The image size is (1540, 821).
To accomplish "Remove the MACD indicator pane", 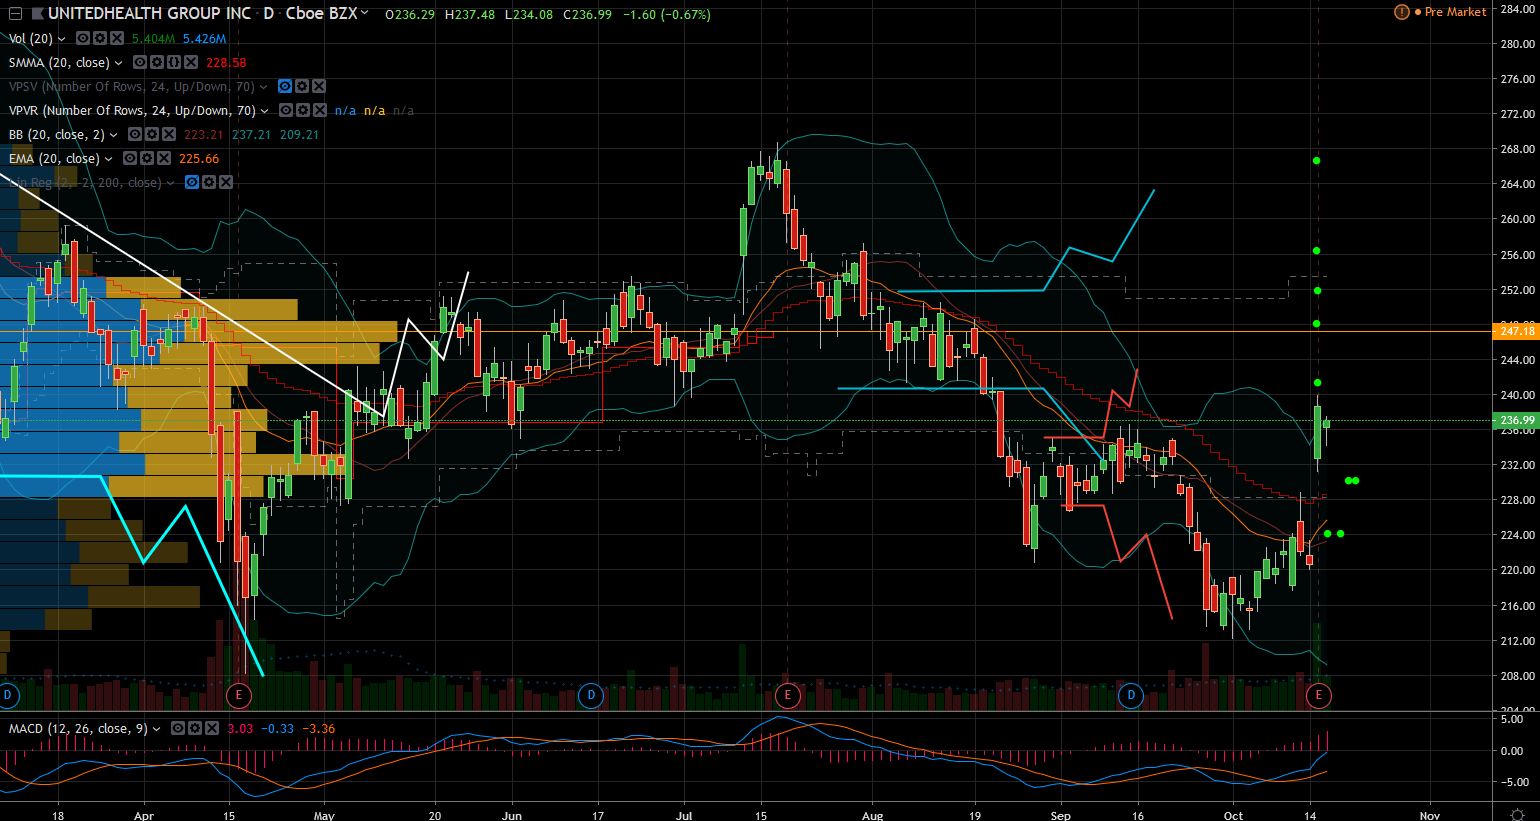I will [x=211, y=728].
